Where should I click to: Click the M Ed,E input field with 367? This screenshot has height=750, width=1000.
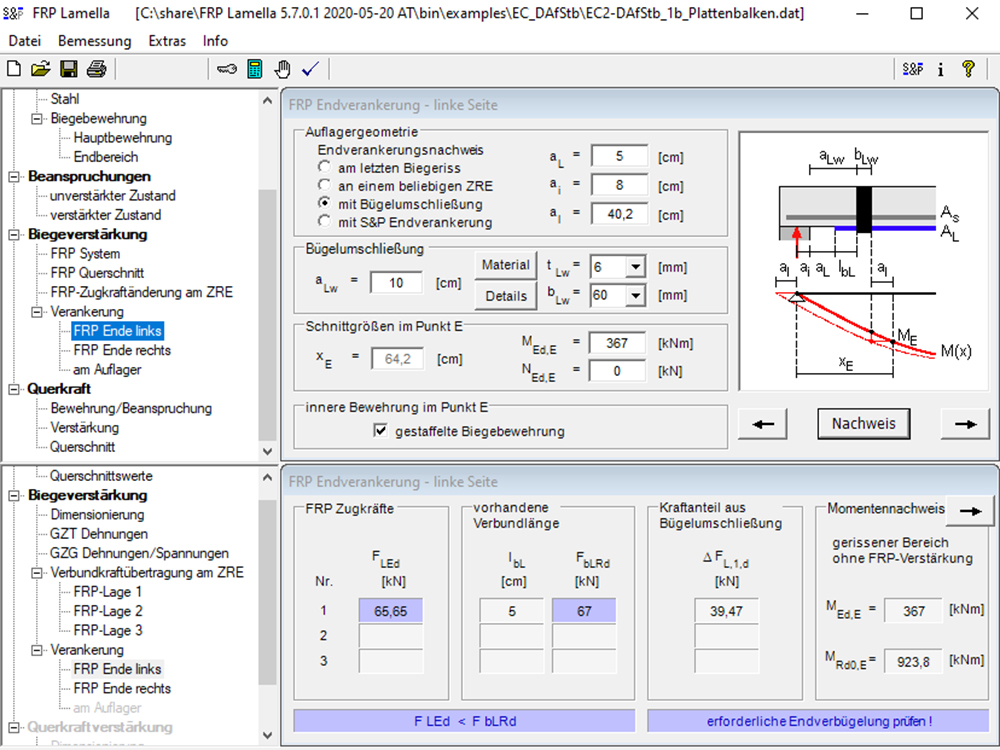(x=617, y=343)
